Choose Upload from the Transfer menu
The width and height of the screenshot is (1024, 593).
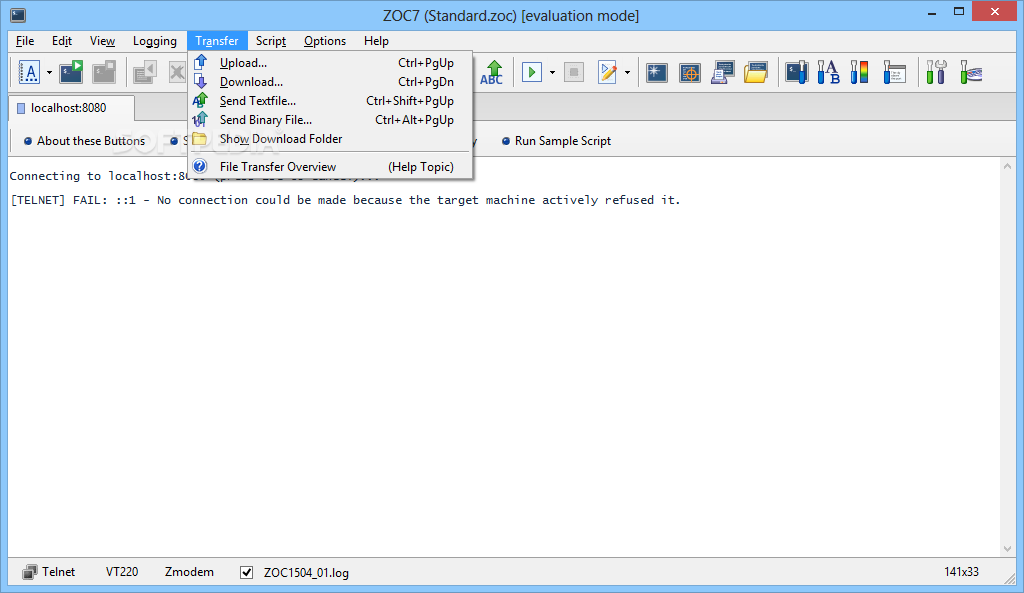click(x=330, y=63)
